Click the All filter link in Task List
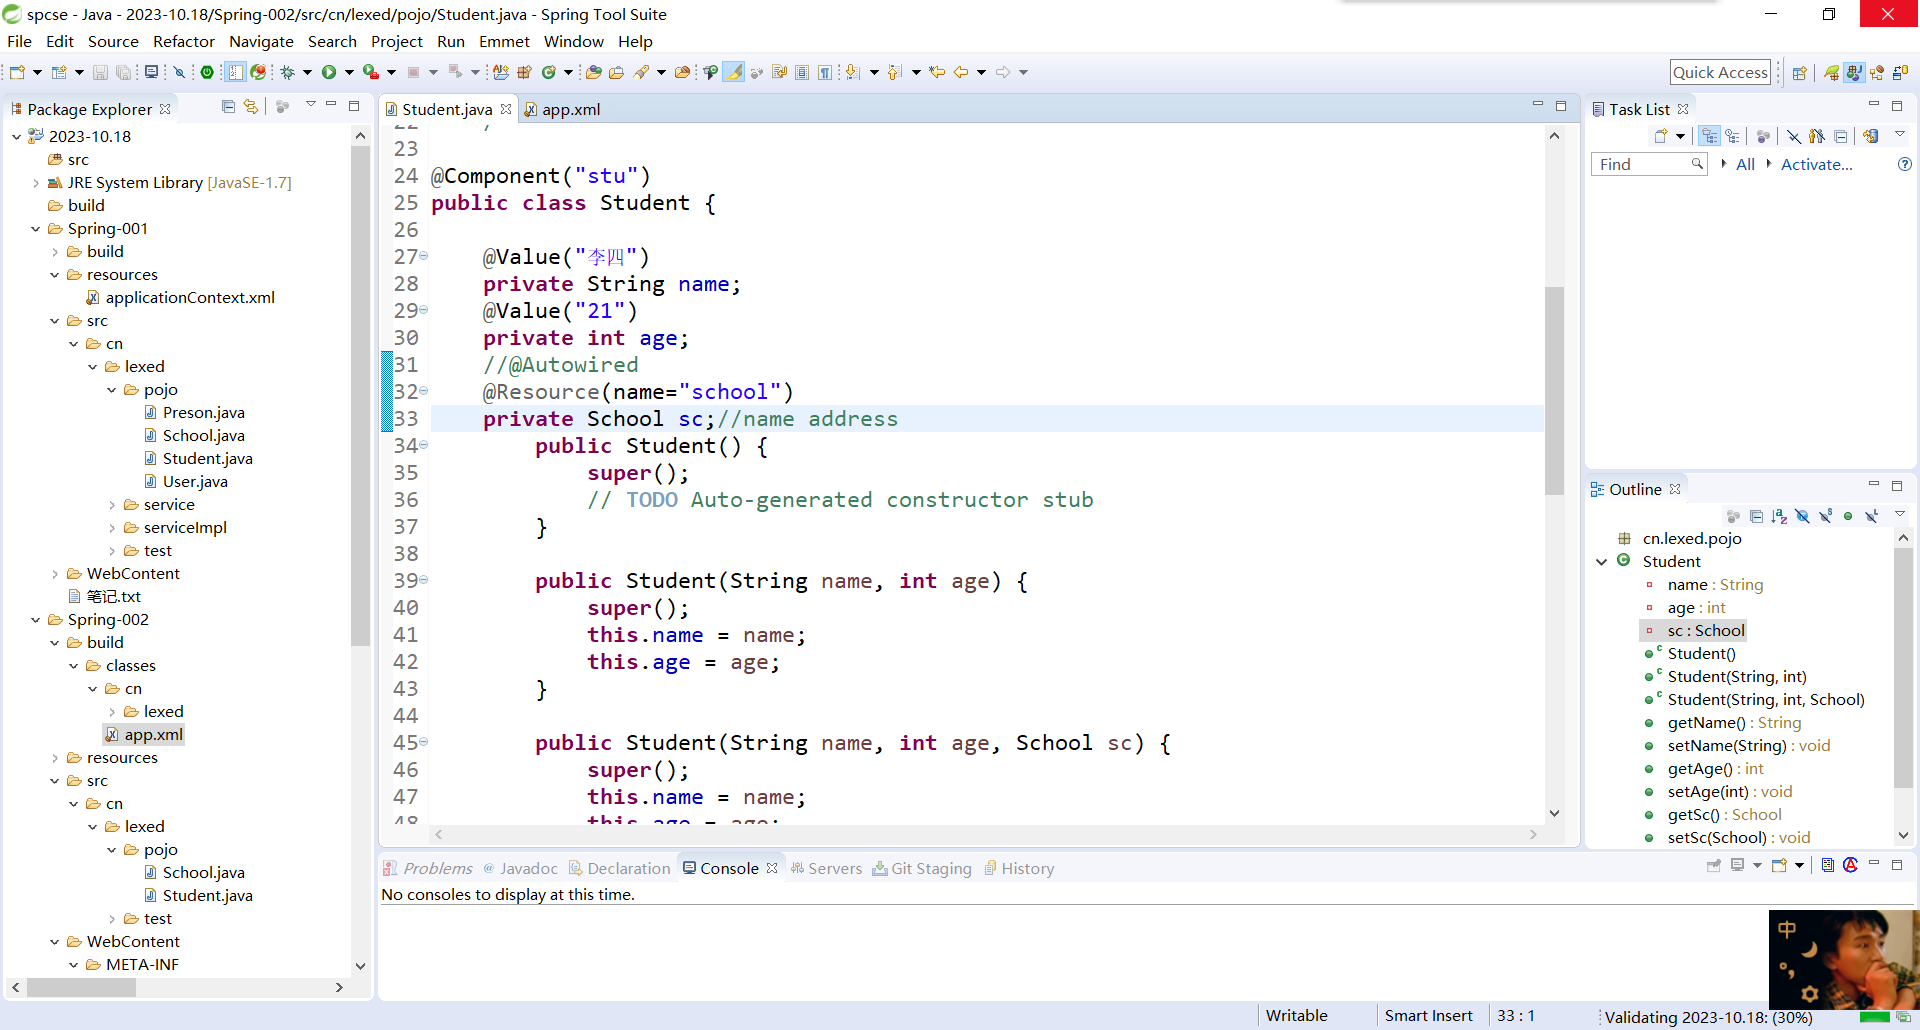Screen dimensions: 1920x1030 pos(1745,164)
